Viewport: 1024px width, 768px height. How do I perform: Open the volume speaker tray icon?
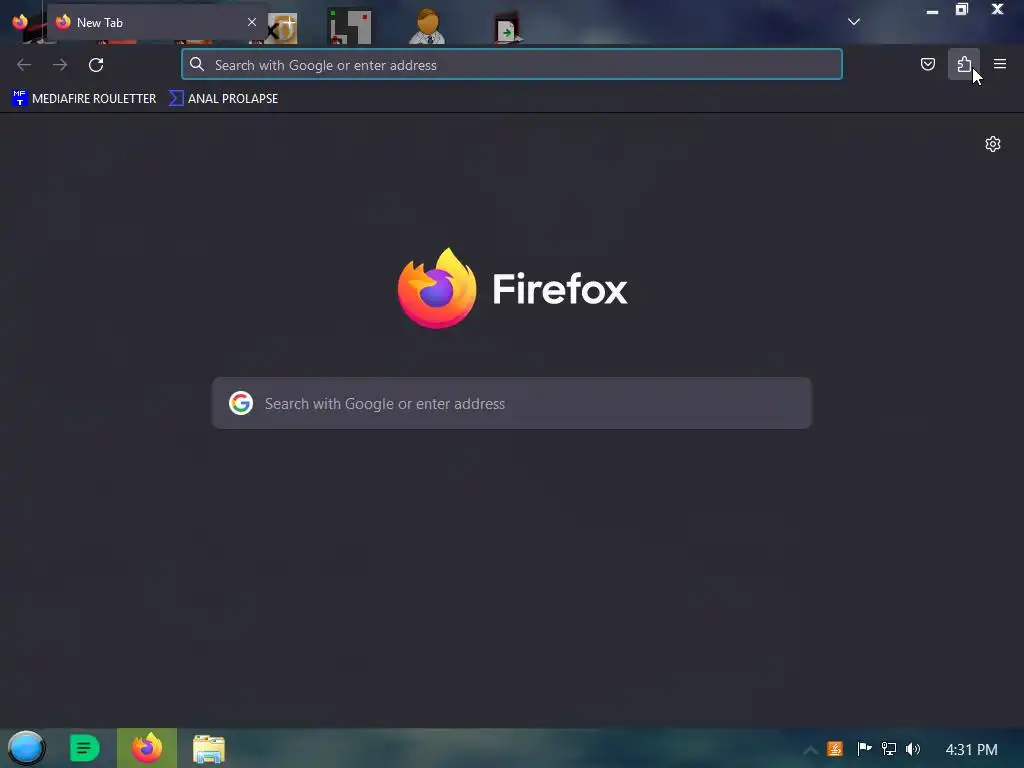(913, 748)
